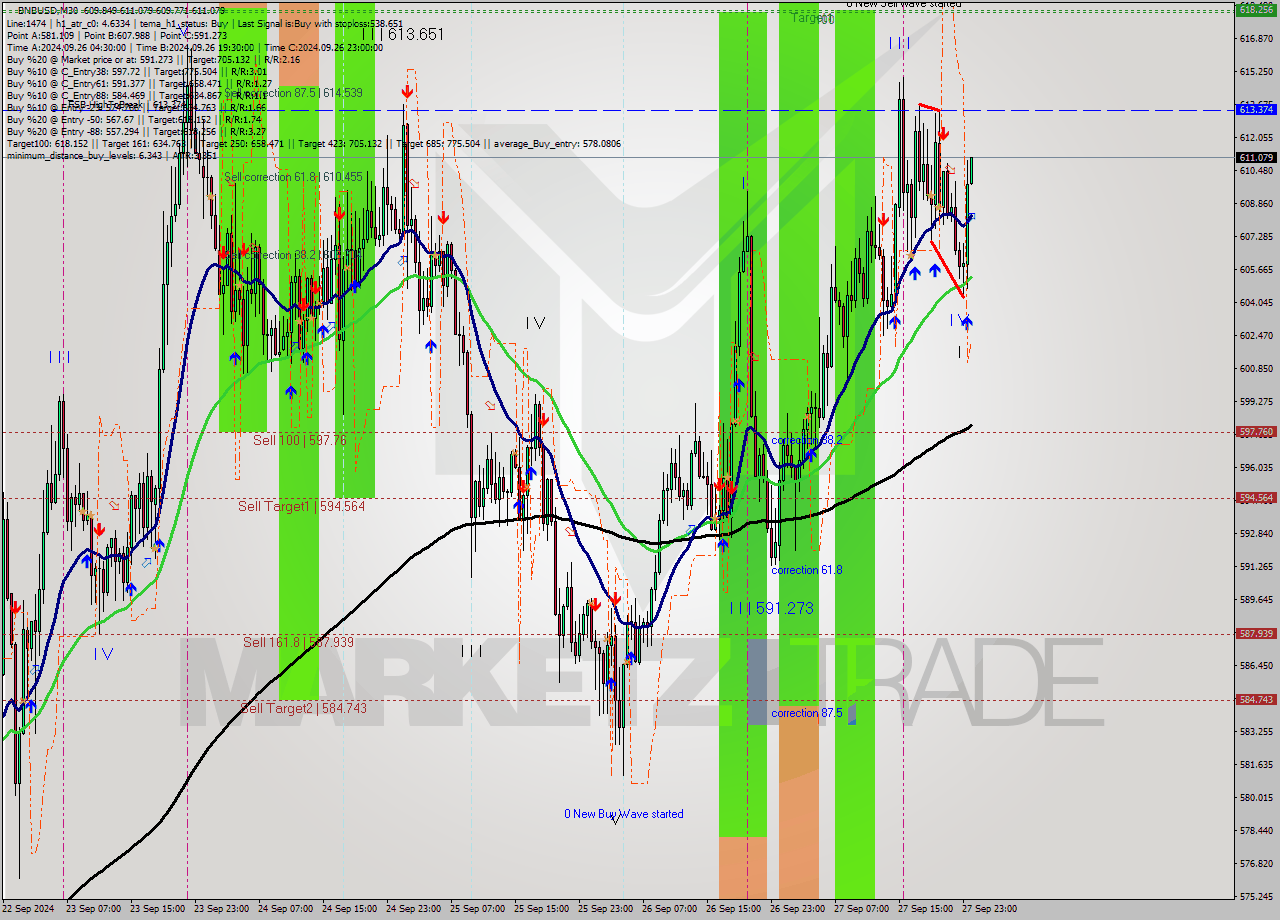Click the 'Target100: 618.152' targets line

[313, 143]
